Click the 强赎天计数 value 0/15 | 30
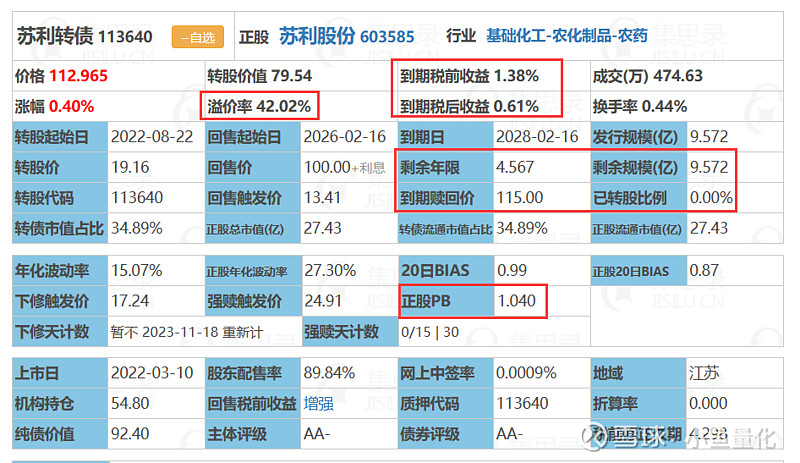Viewport: 800px width, 463px height. click(x=430, y=332)
